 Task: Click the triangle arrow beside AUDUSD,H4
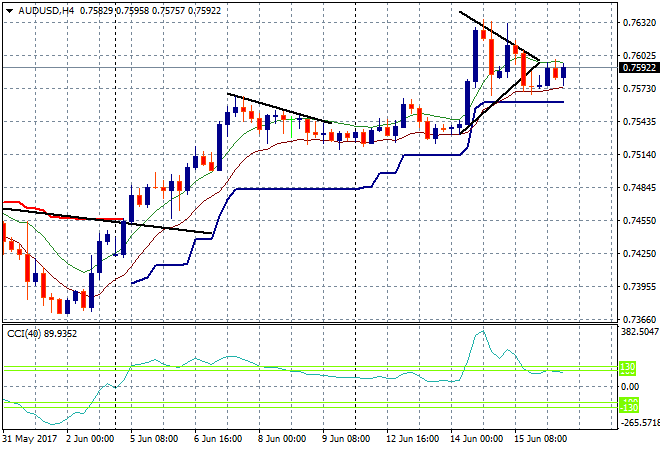tap(9, 11)
